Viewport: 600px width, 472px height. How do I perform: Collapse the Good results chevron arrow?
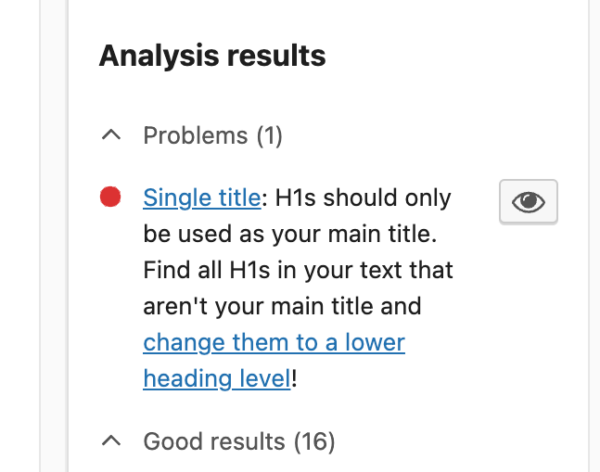click(x=113, y=440)
